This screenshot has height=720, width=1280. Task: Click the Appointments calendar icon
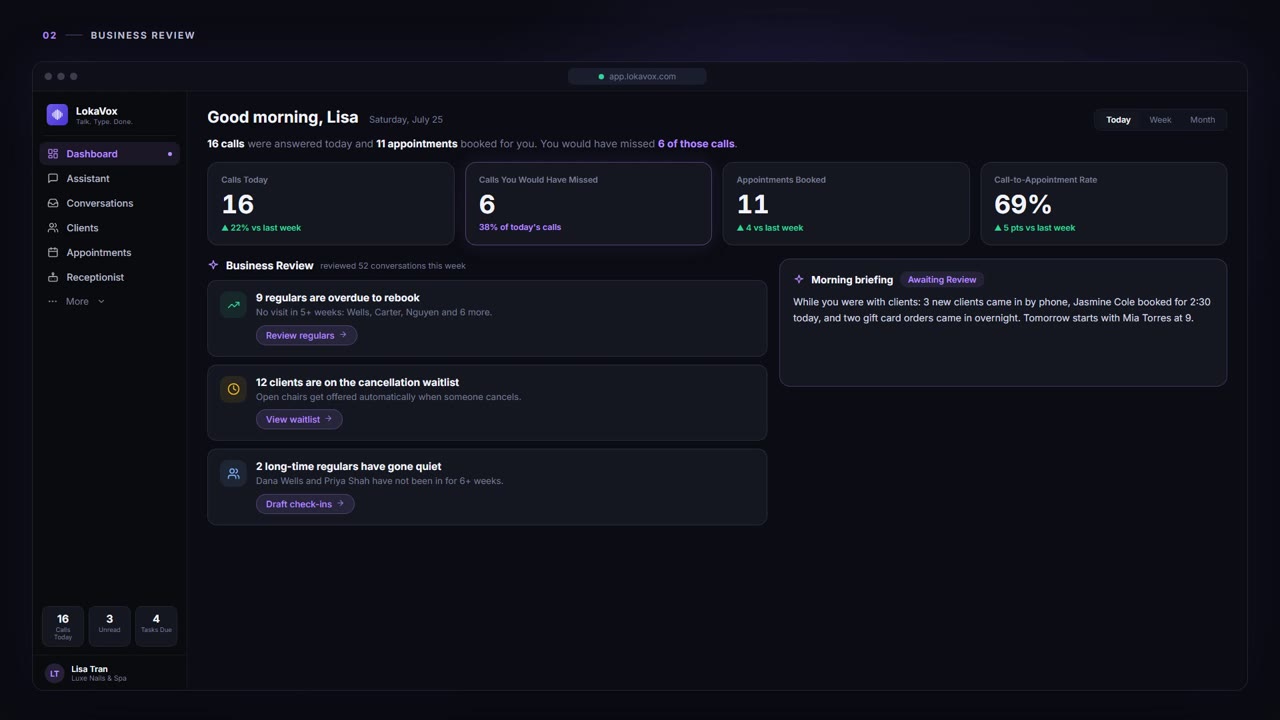coord(53,252)
